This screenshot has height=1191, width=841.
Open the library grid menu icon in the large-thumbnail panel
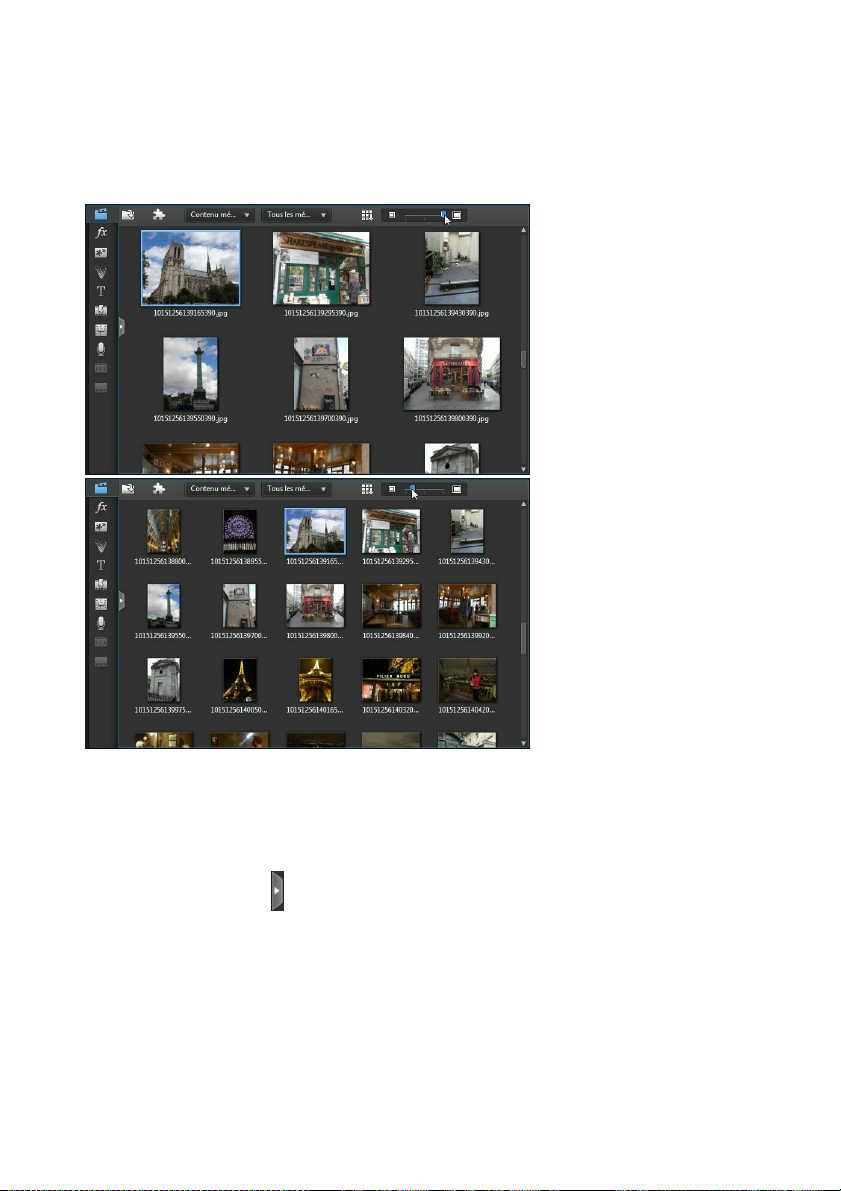pos(367,215)
